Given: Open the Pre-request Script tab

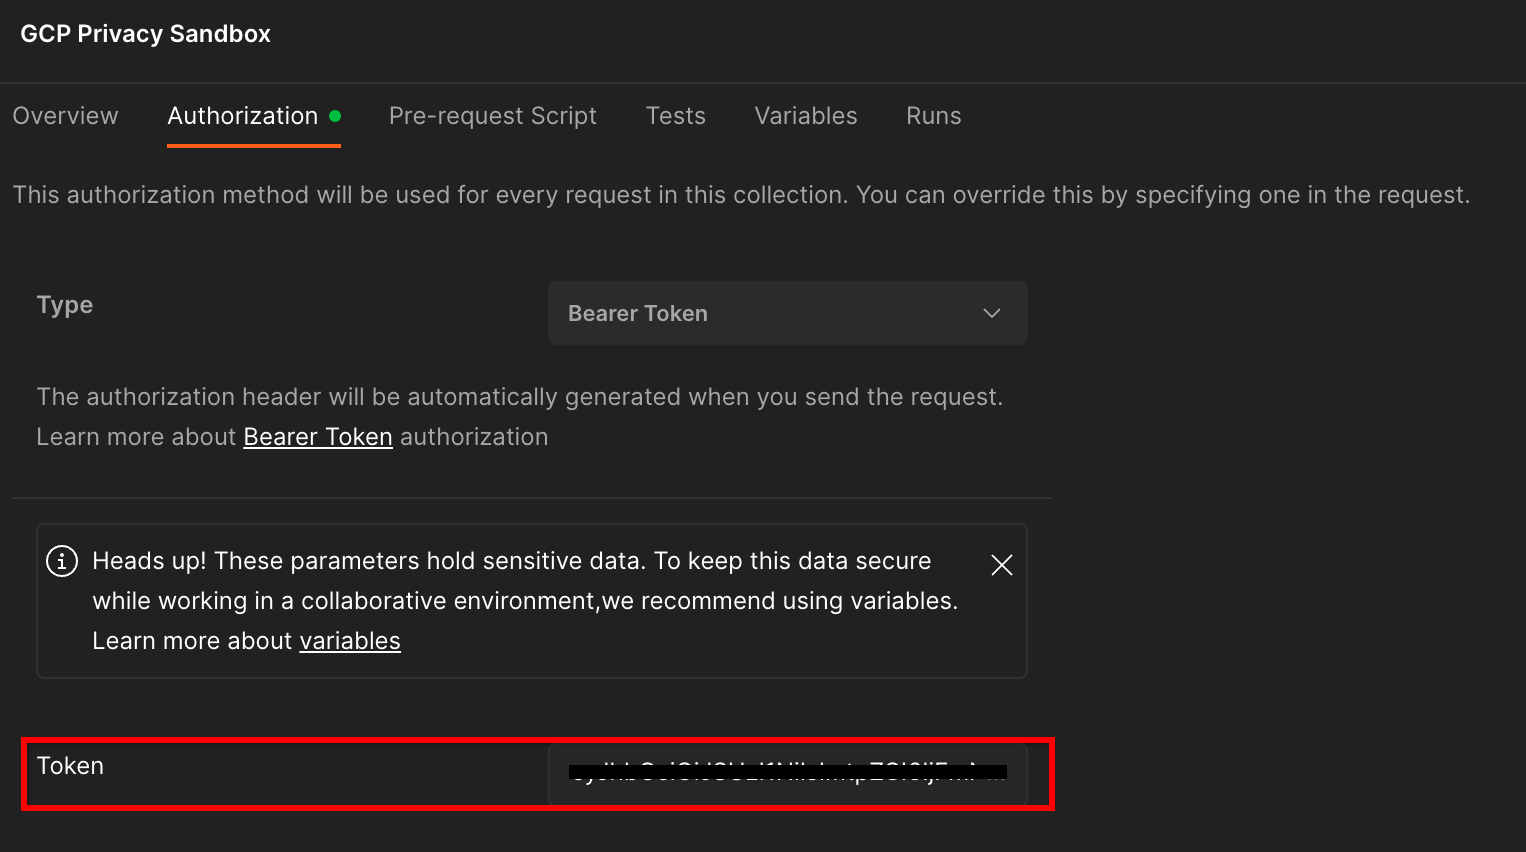Looking at the screenshot, I should pos(492,116).
